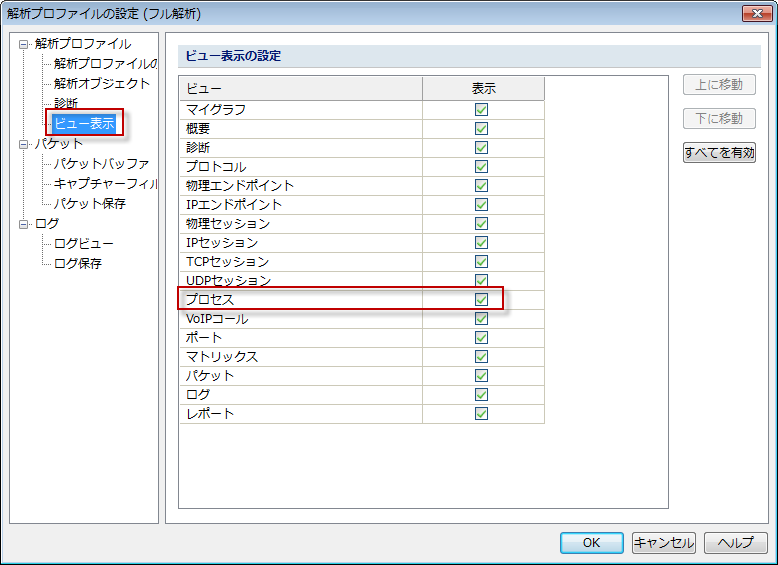The image size is (778, 565).
Task: Open パケットバッファ settings
Action: (102, 164)
